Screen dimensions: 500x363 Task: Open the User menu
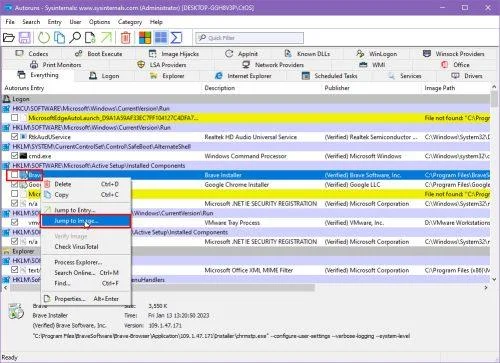(x=75, y=22)
